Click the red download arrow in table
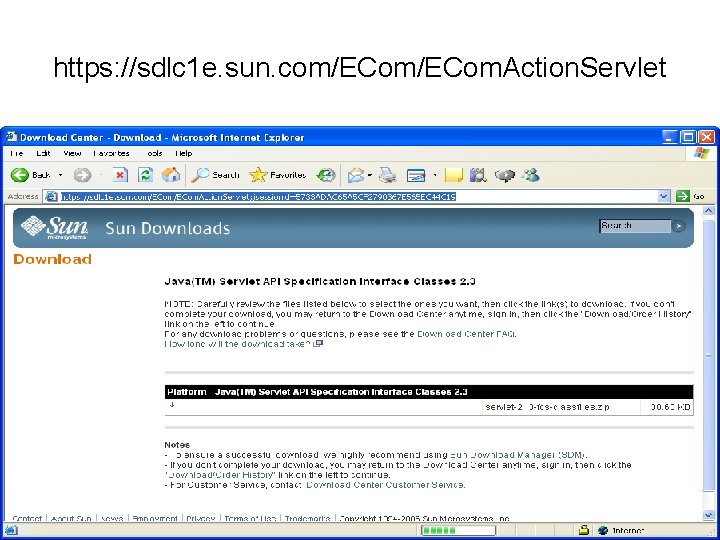This screenshot has height=540, width=720. [x=172, y=405]
